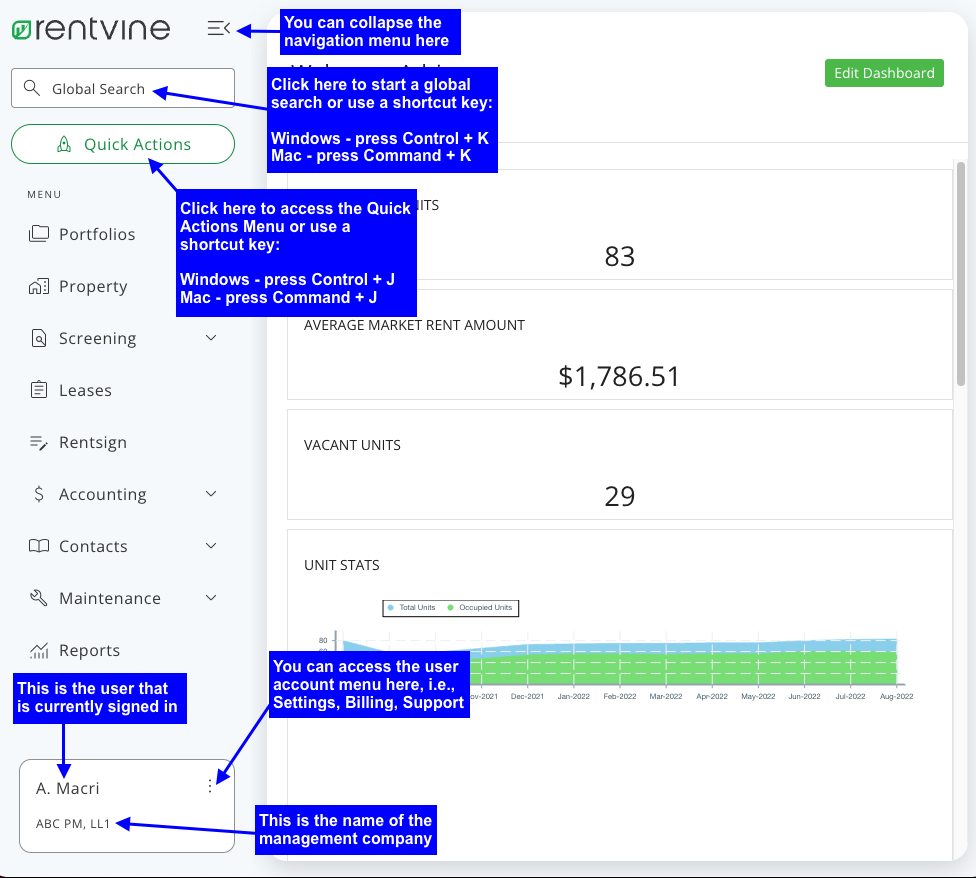976x878 pixels.
Task: Click the Rentvine logo
Action: coord(91,29)
